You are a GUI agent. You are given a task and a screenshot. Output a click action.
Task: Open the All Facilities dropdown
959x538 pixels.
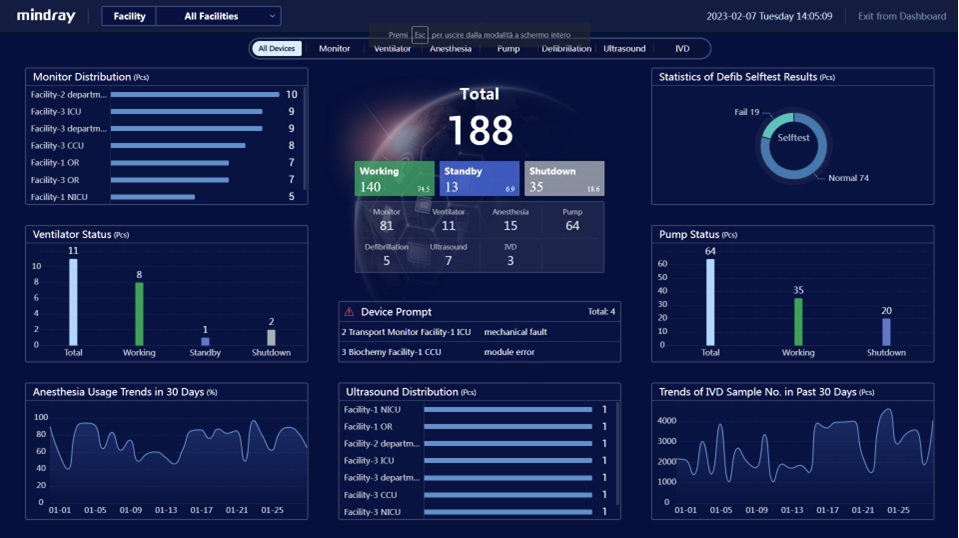pos(218,16)
